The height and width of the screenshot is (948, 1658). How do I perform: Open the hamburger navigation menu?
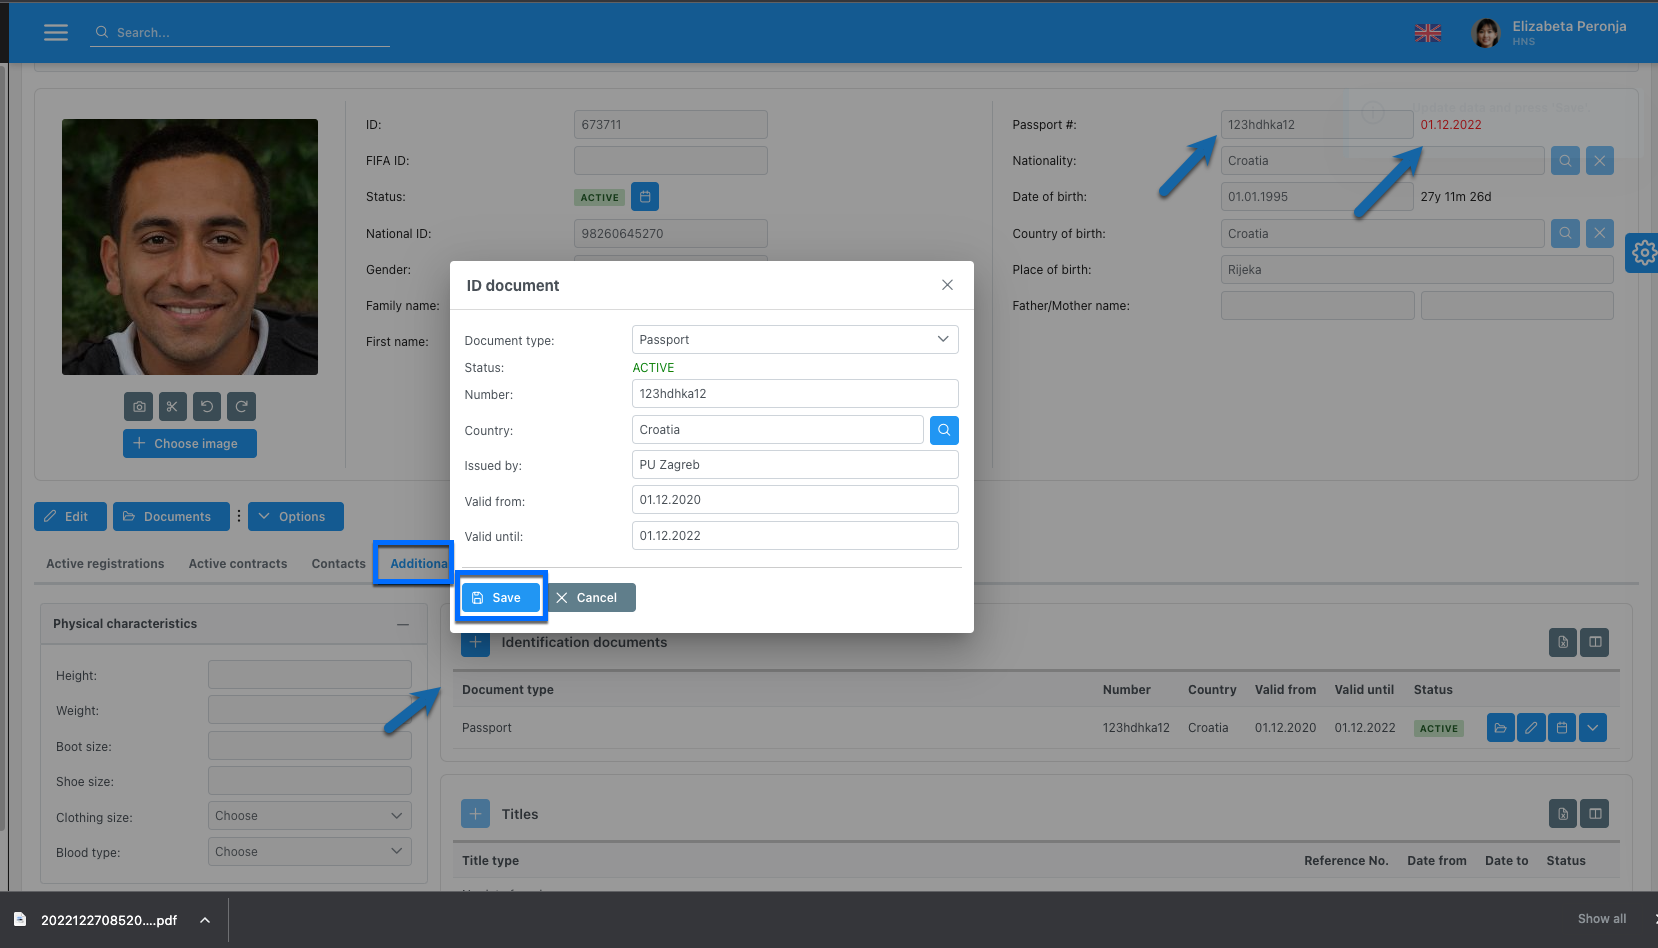point(56,32)
